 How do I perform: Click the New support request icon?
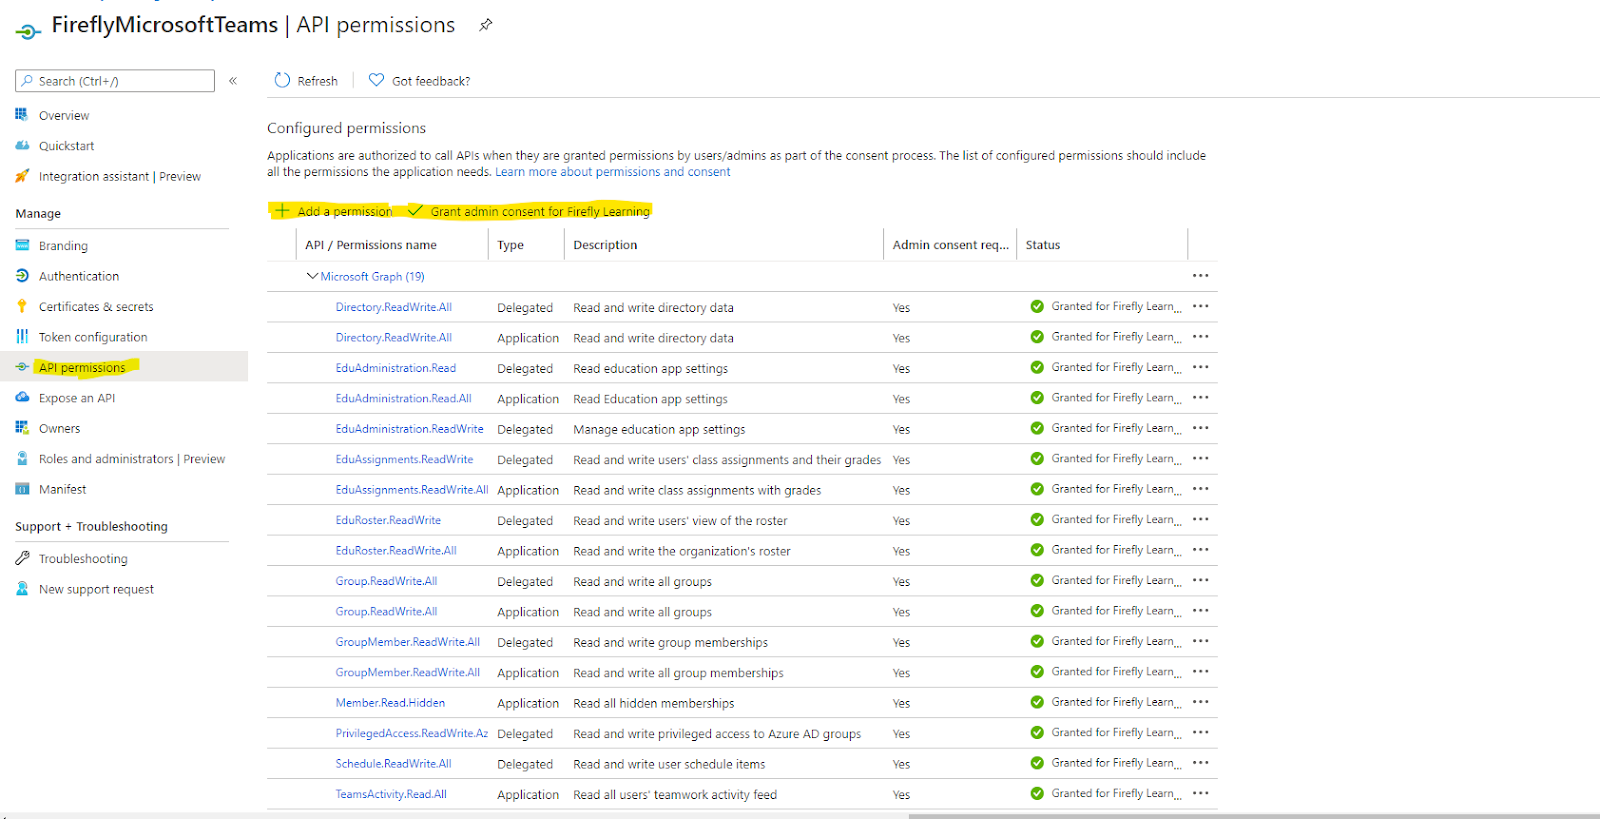pyautogui.click(x=22, y=589)
